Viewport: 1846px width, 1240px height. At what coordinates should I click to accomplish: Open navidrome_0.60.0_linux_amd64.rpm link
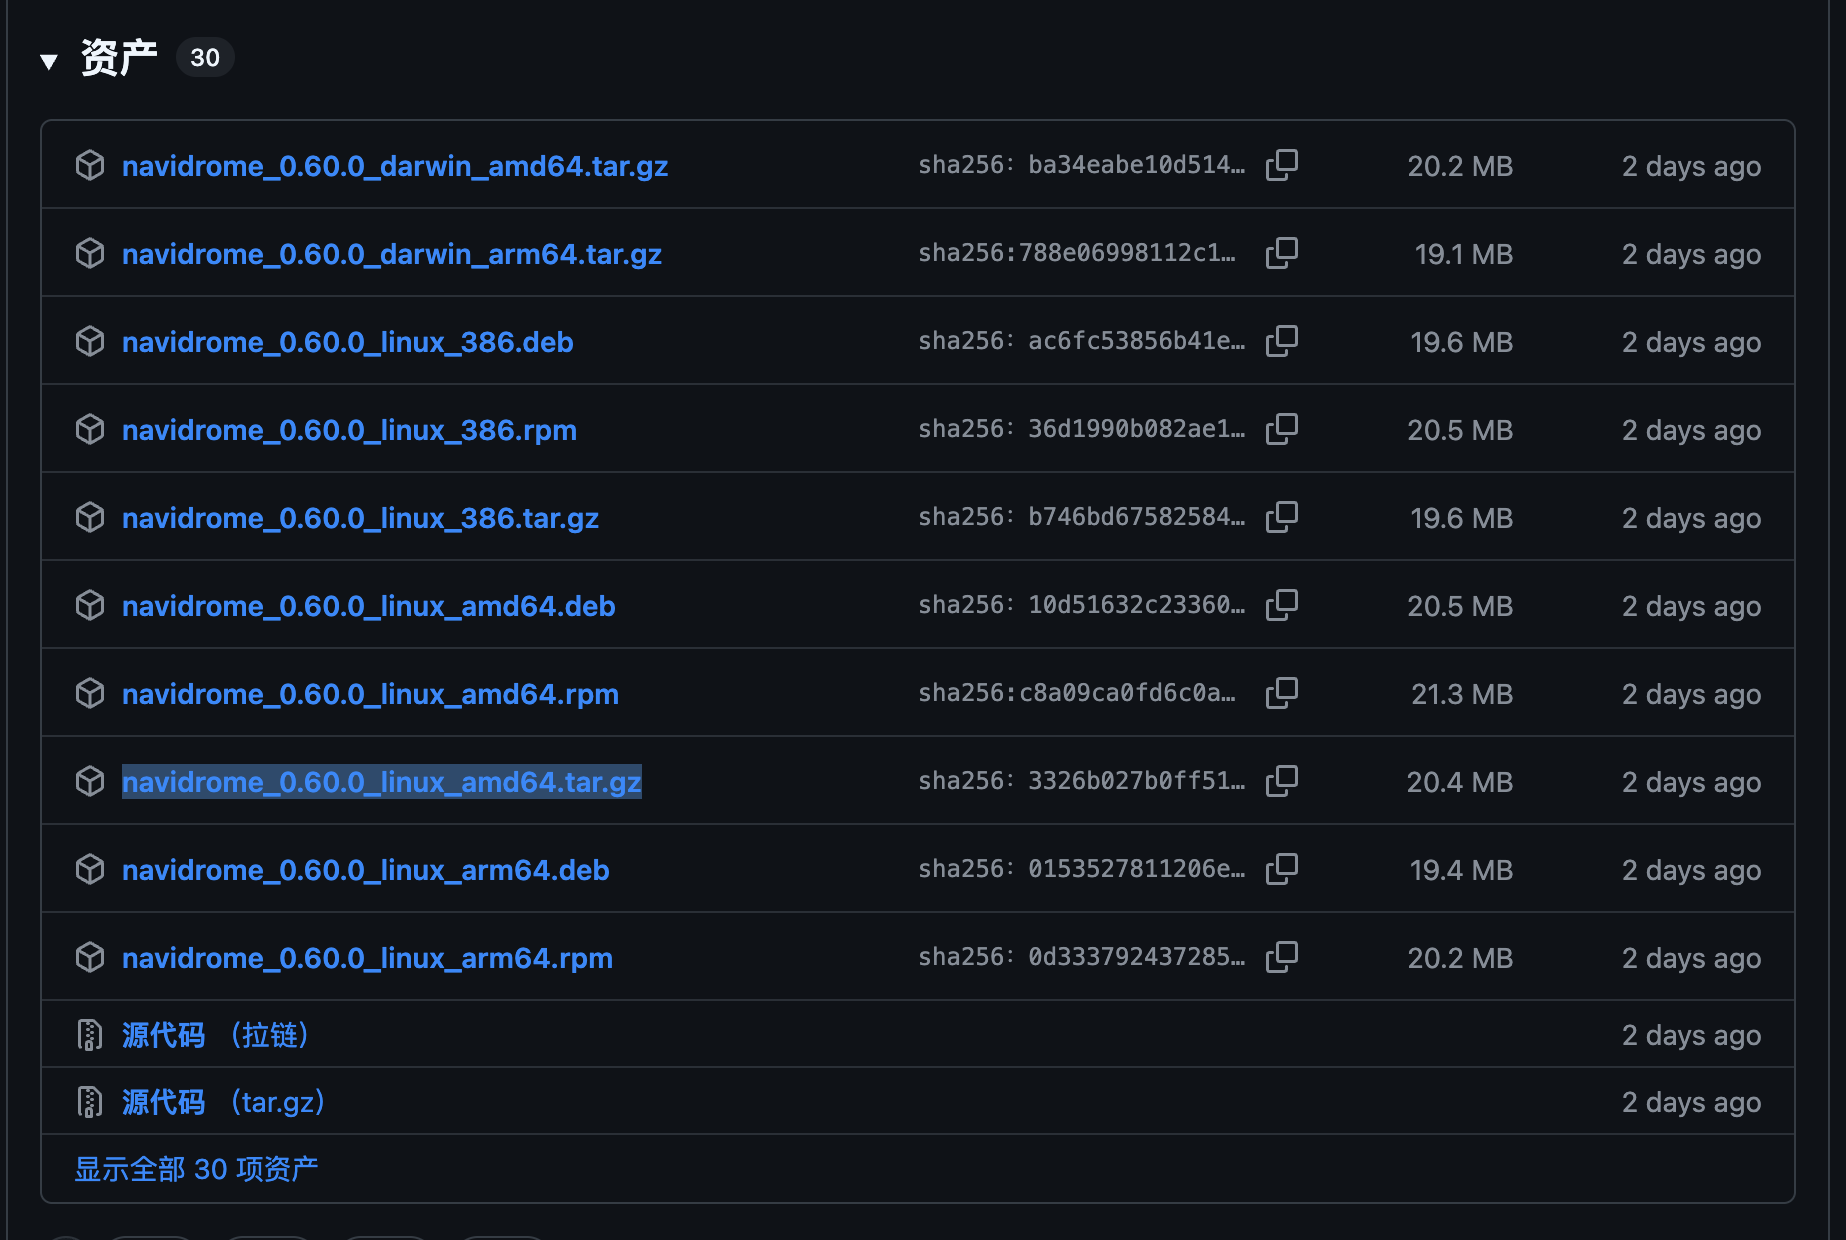[370, 694]
